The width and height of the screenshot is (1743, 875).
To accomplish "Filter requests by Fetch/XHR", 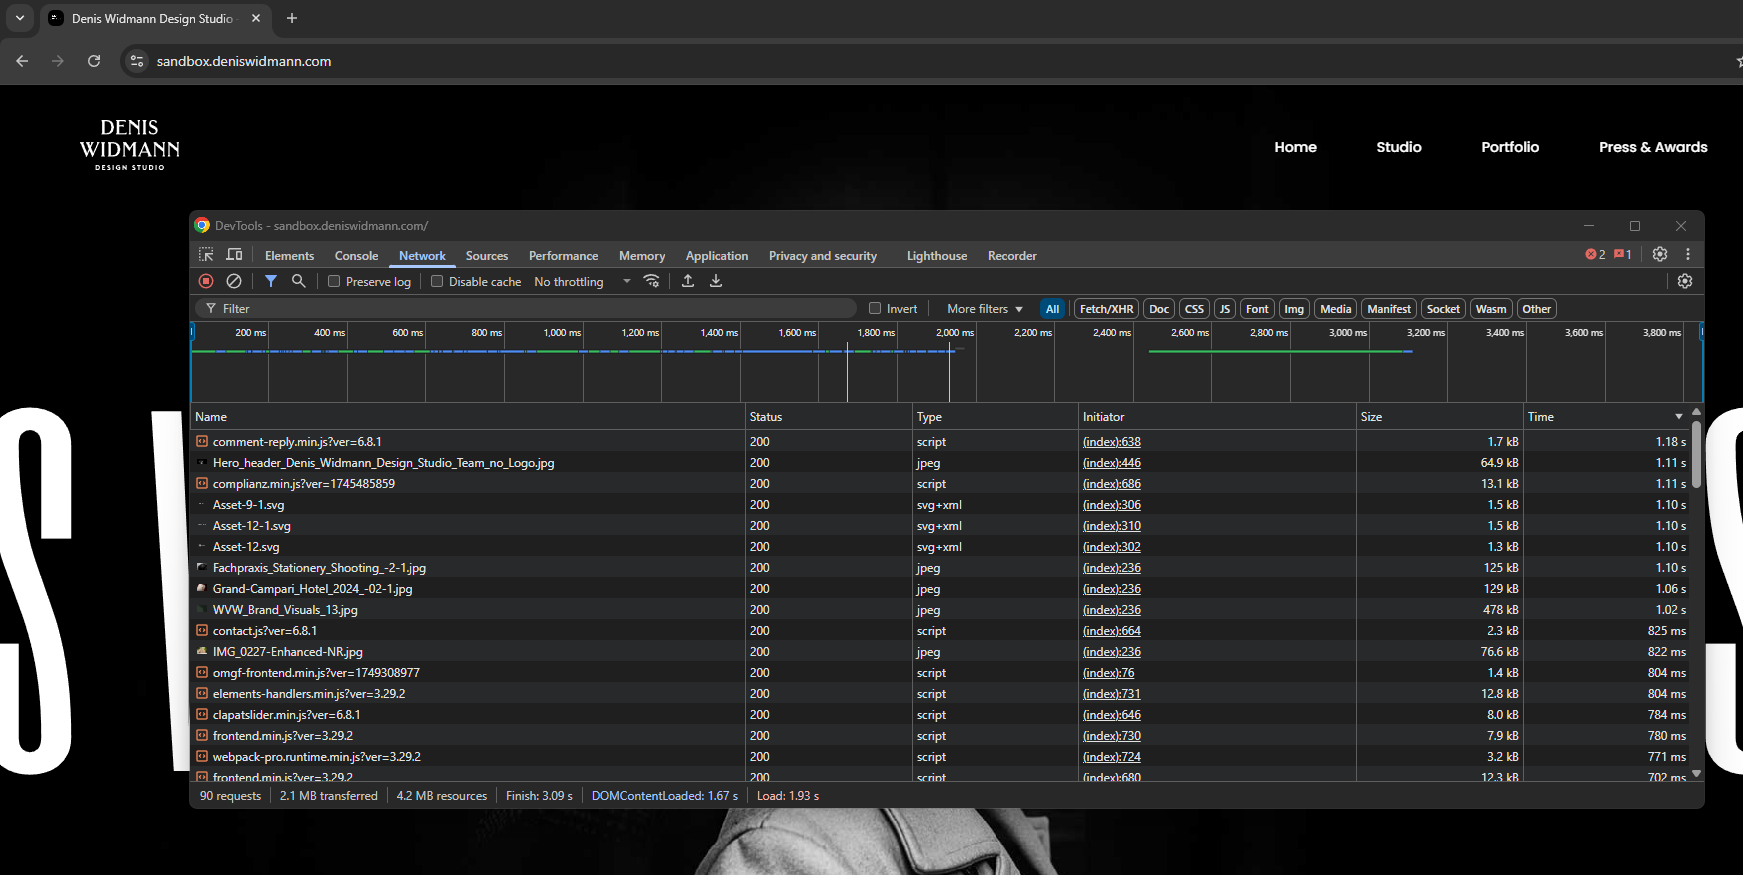I will coord(1106,309).
